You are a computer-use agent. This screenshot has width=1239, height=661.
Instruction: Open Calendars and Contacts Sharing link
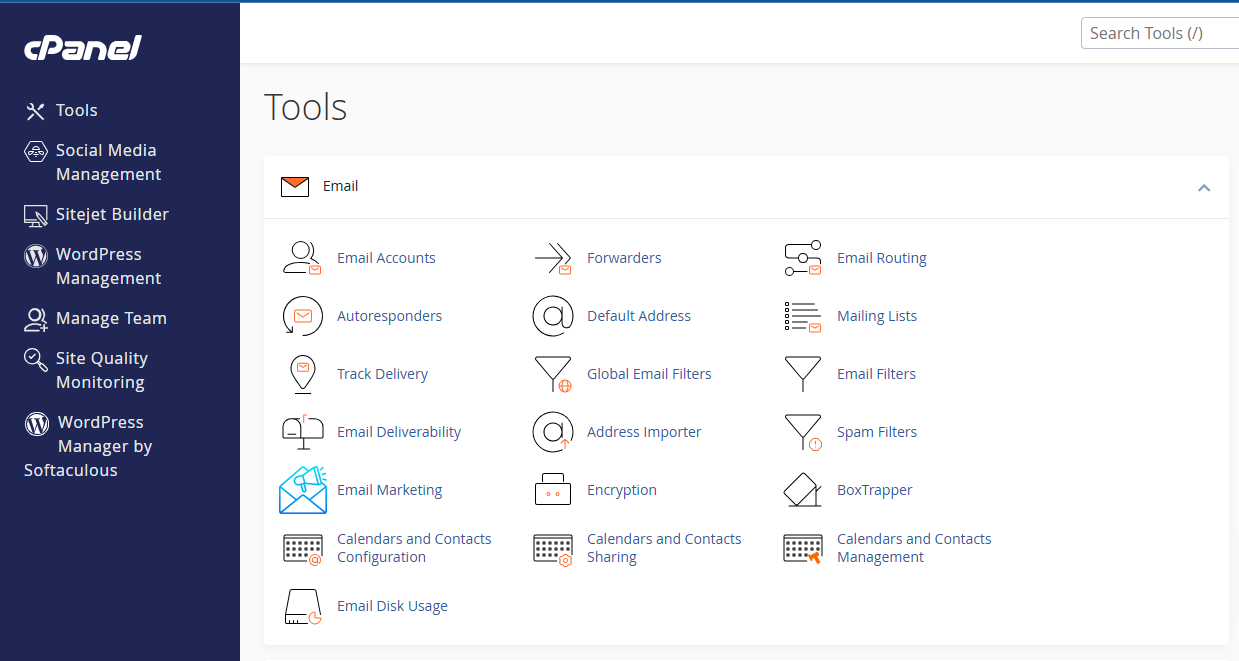click(664, 548)
